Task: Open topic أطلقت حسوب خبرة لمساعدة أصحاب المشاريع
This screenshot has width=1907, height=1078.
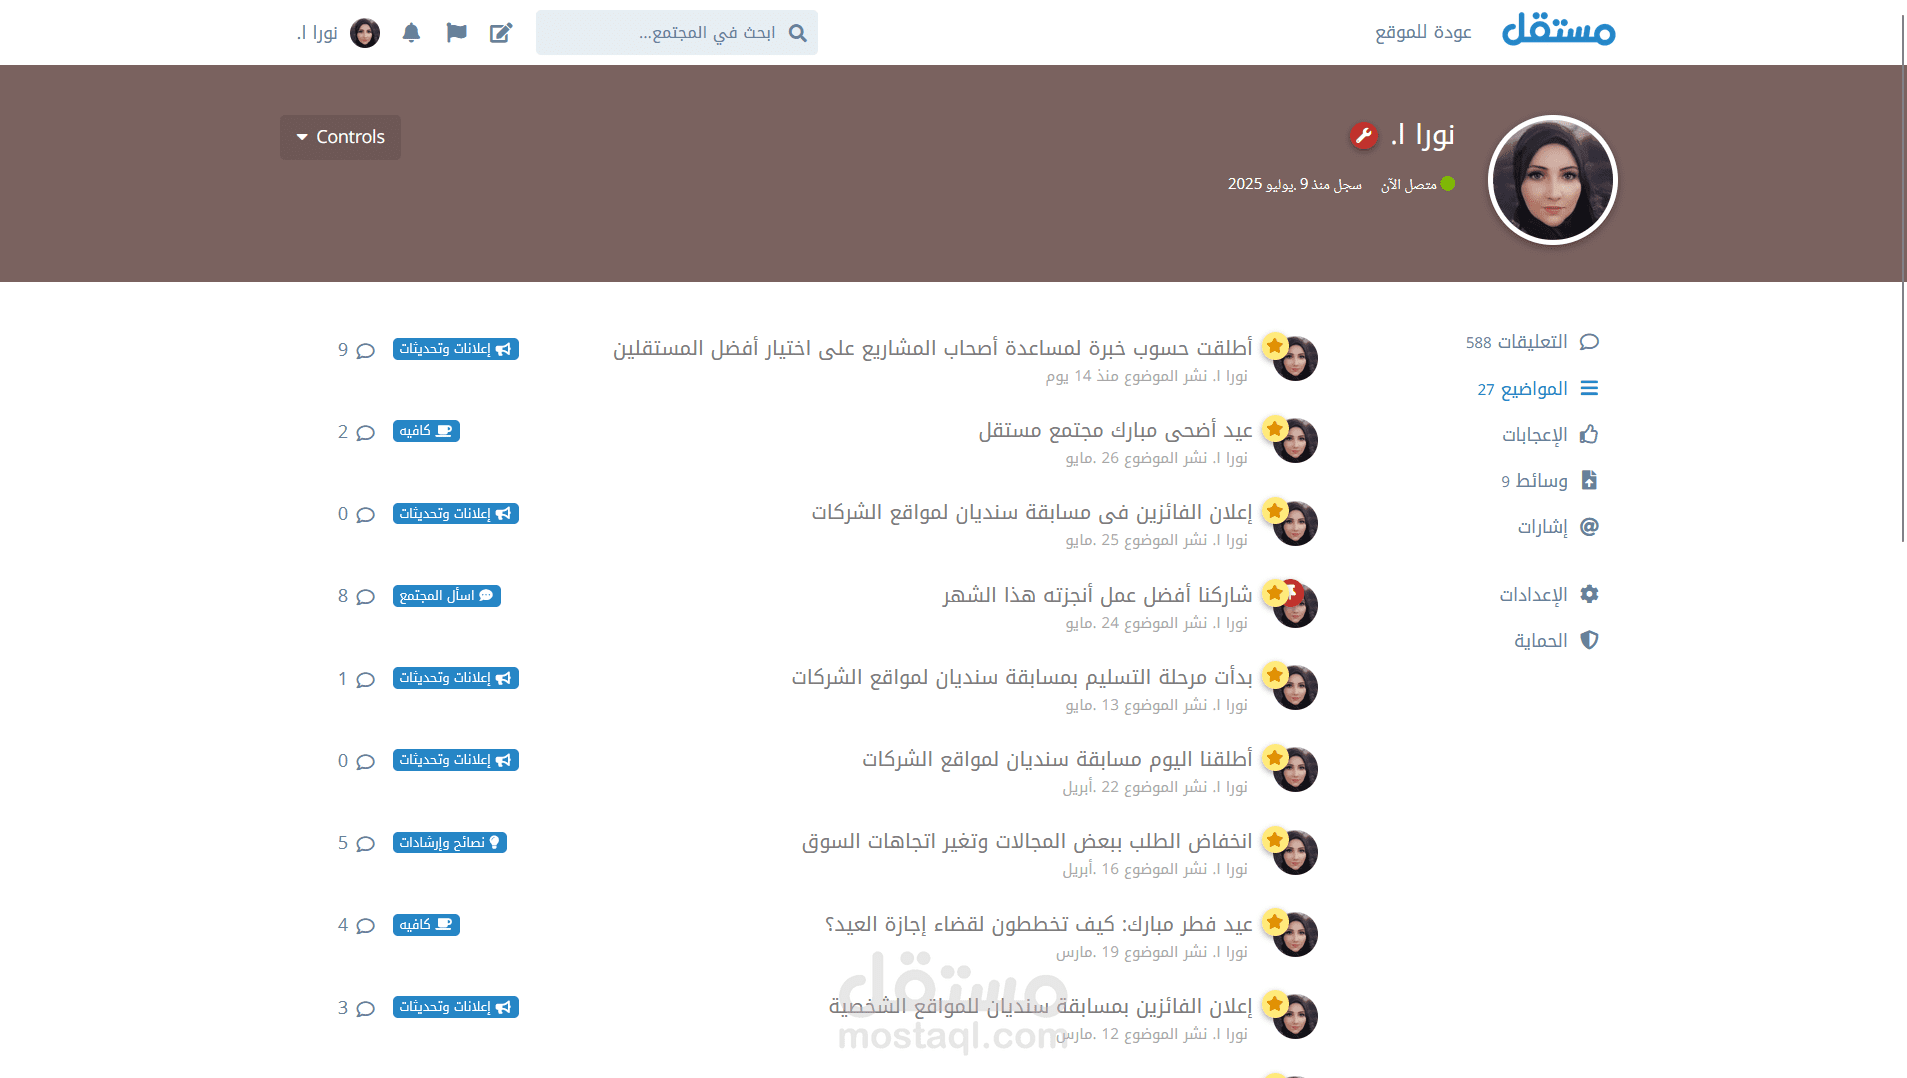Action: point(932,348)
